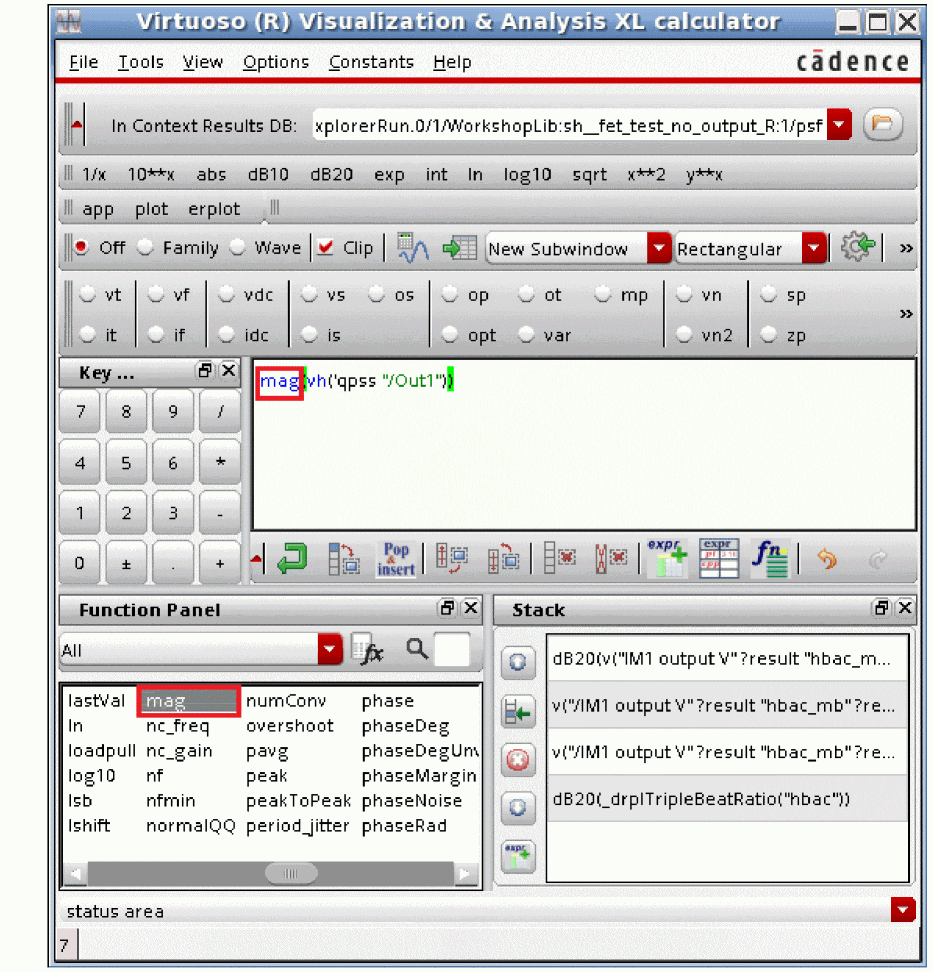Click the push buffer to stack icon
Viewport: 933px width, 972px height.
[x=343, y=559]
